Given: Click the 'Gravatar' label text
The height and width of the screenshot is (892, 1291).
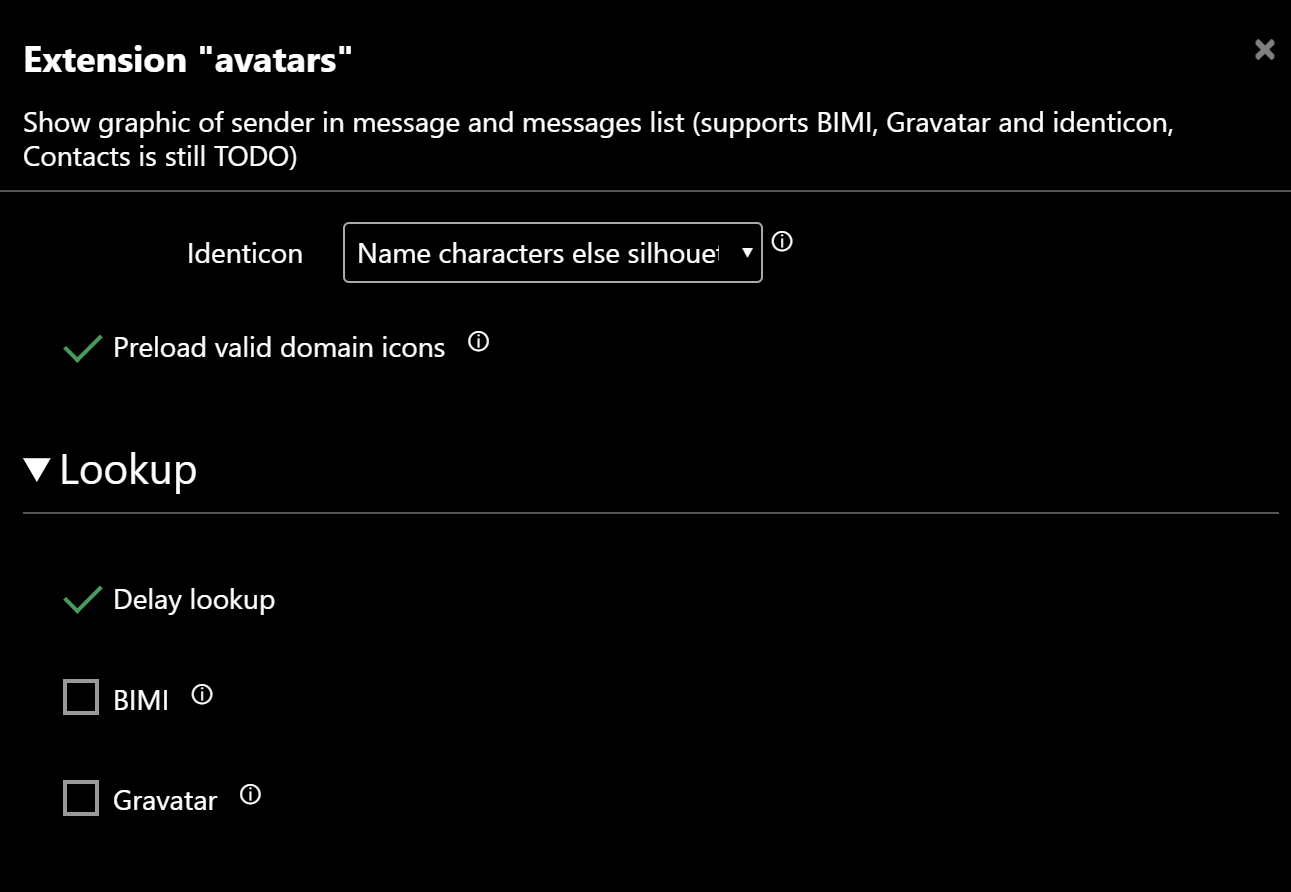Looking at the screenshot, I should click(x=165, y=801).
